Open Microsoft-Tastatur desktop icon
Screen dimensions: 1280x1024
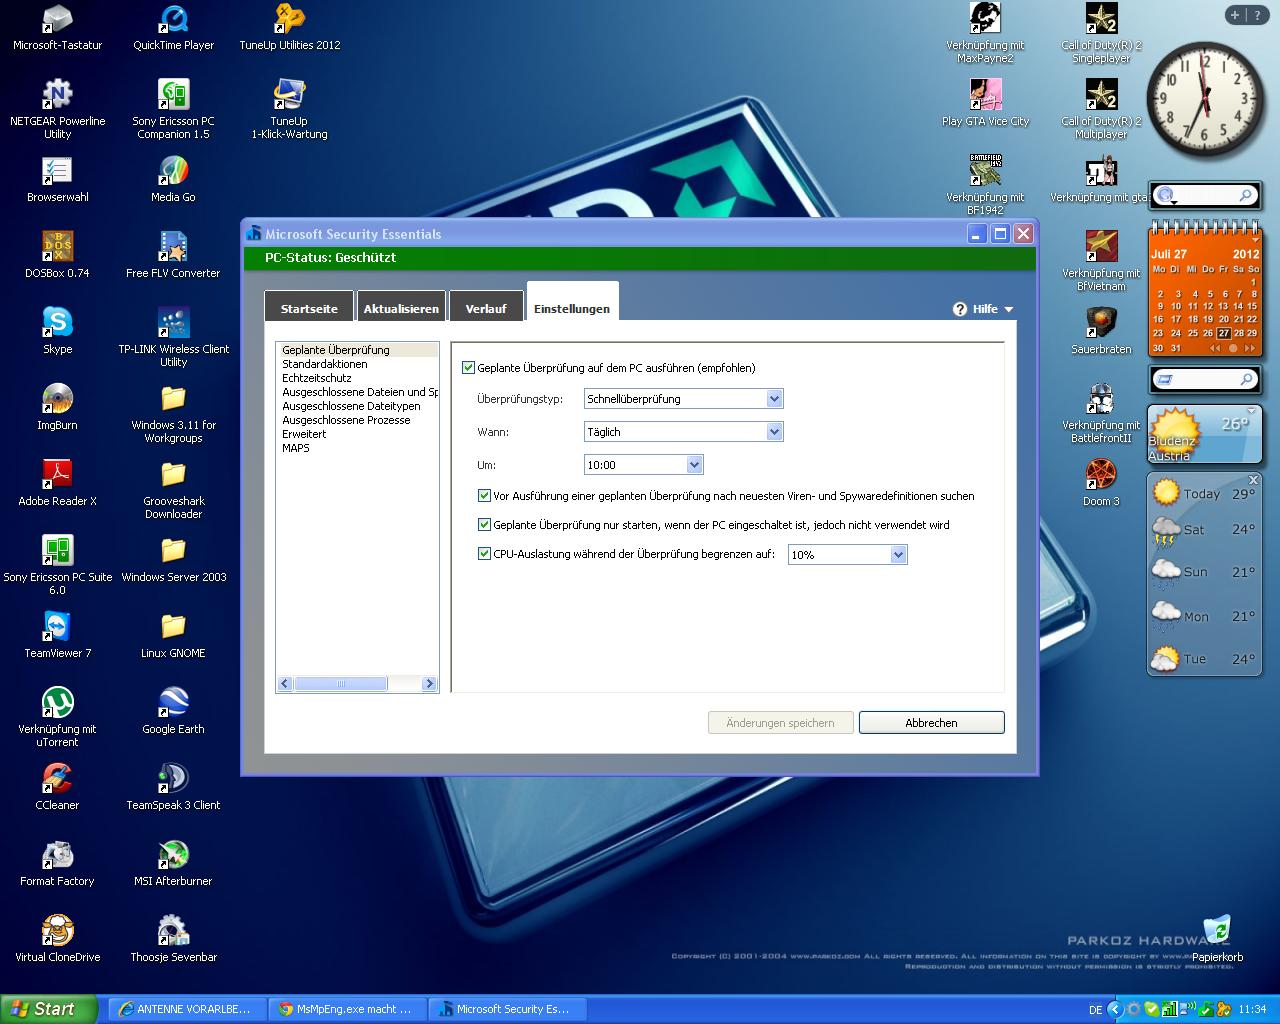57,19
